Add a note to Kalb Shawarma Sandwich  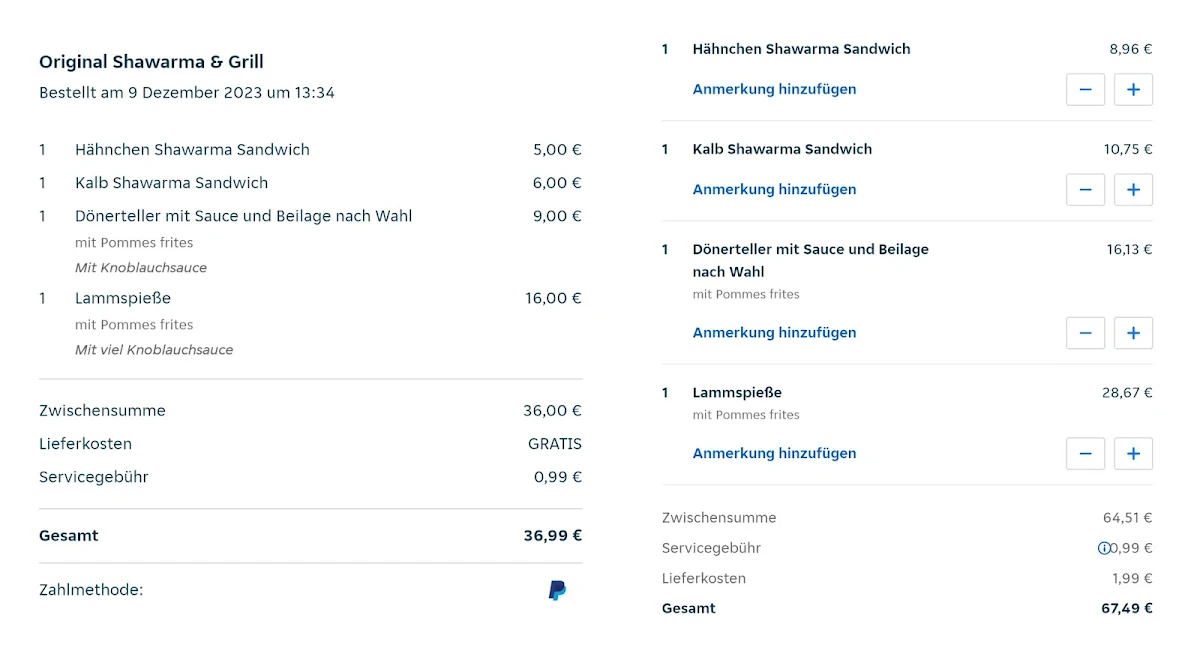point(774,189)
